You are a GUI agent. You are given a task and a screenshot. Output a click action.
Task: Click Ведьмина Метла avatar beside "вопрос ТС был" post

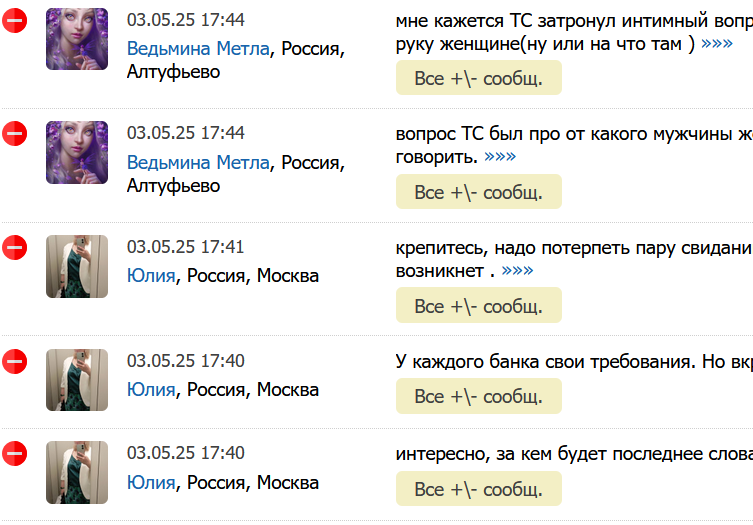tap(77, 152)
